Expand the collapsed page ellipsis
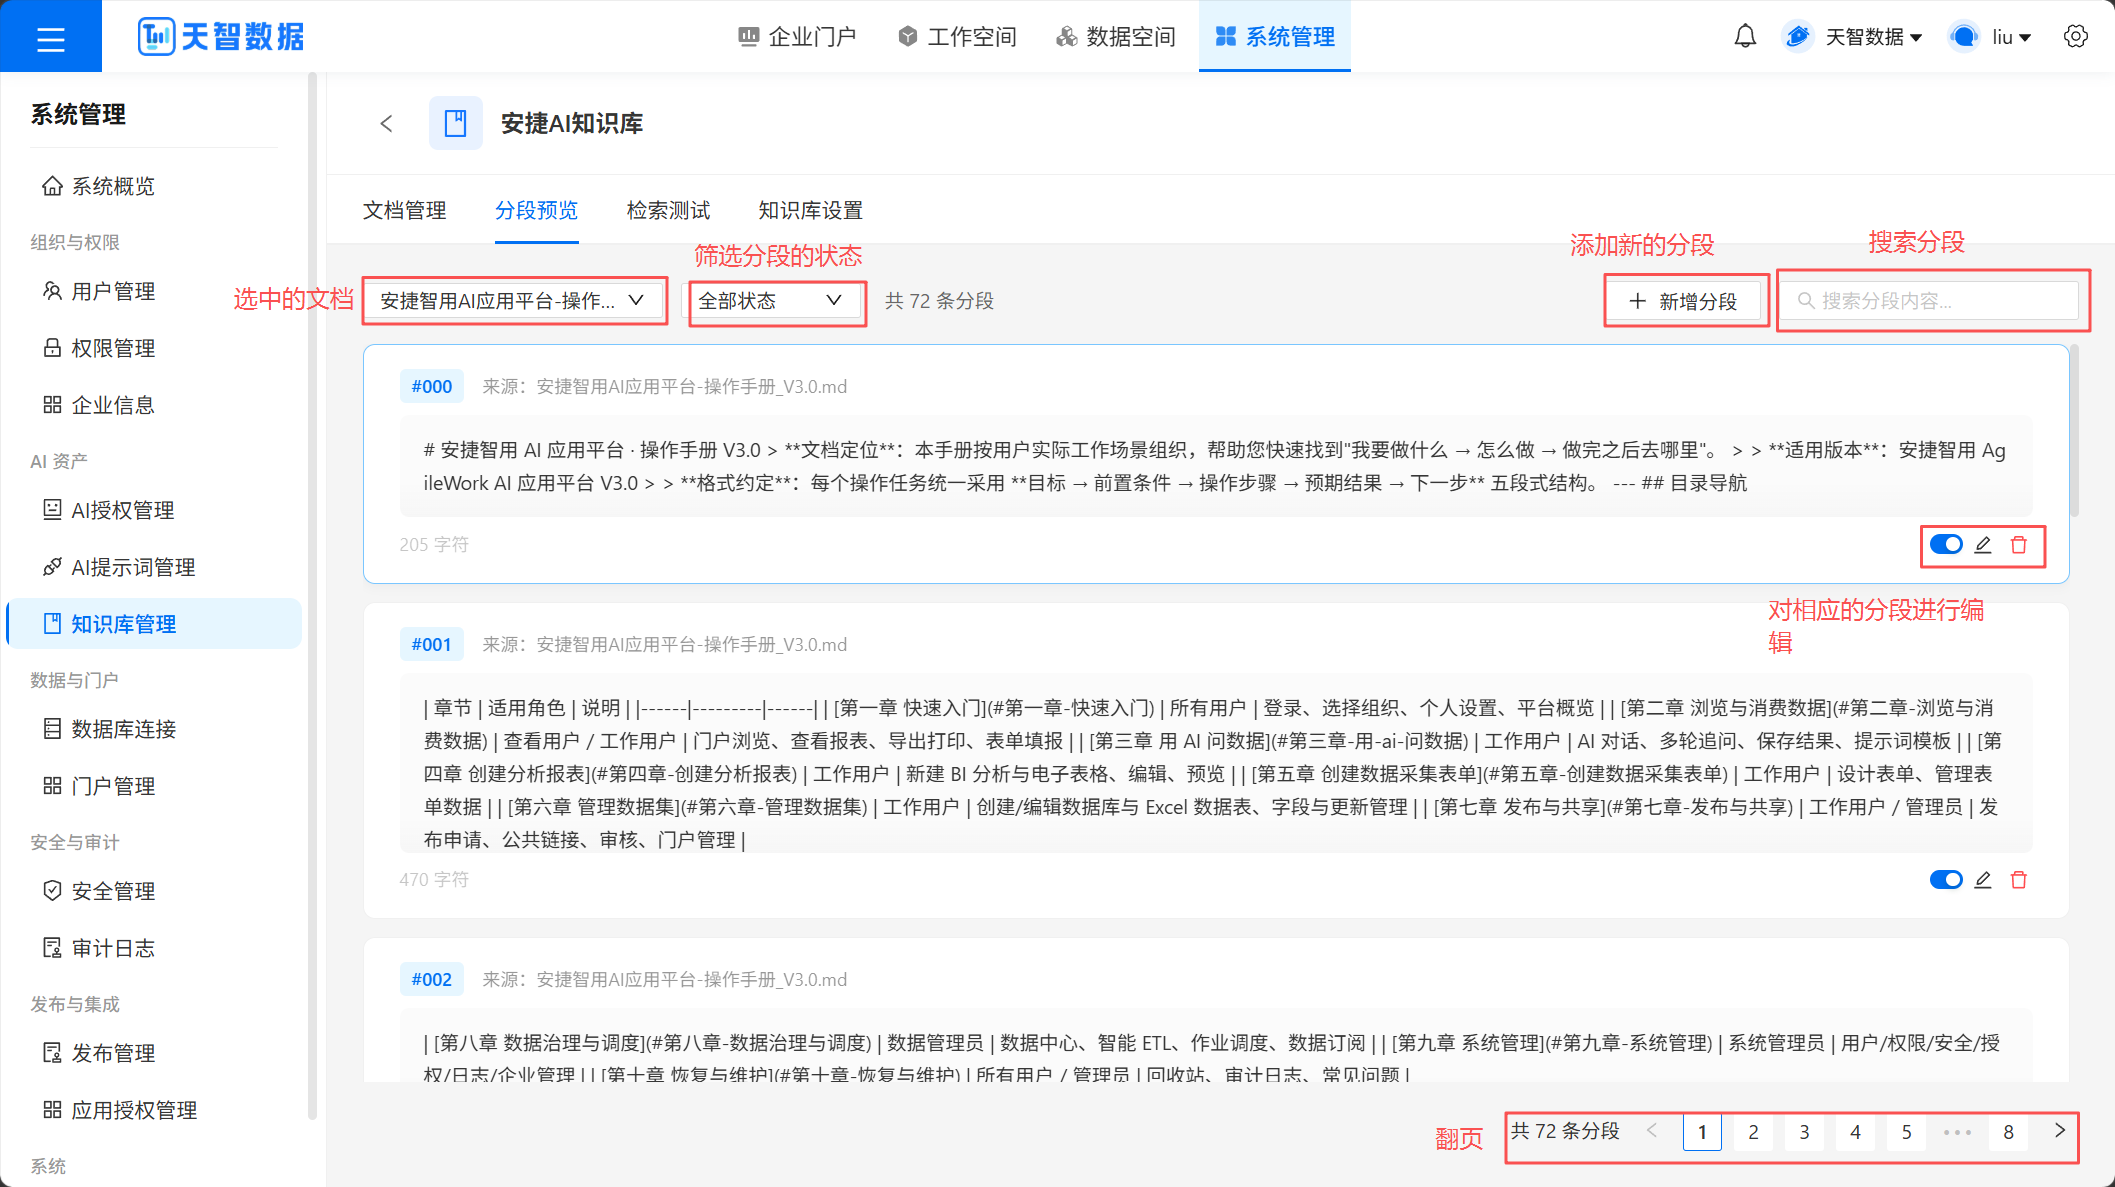The height and width of the screenshot is (1187, 2115). (x=1957, y=1133)
